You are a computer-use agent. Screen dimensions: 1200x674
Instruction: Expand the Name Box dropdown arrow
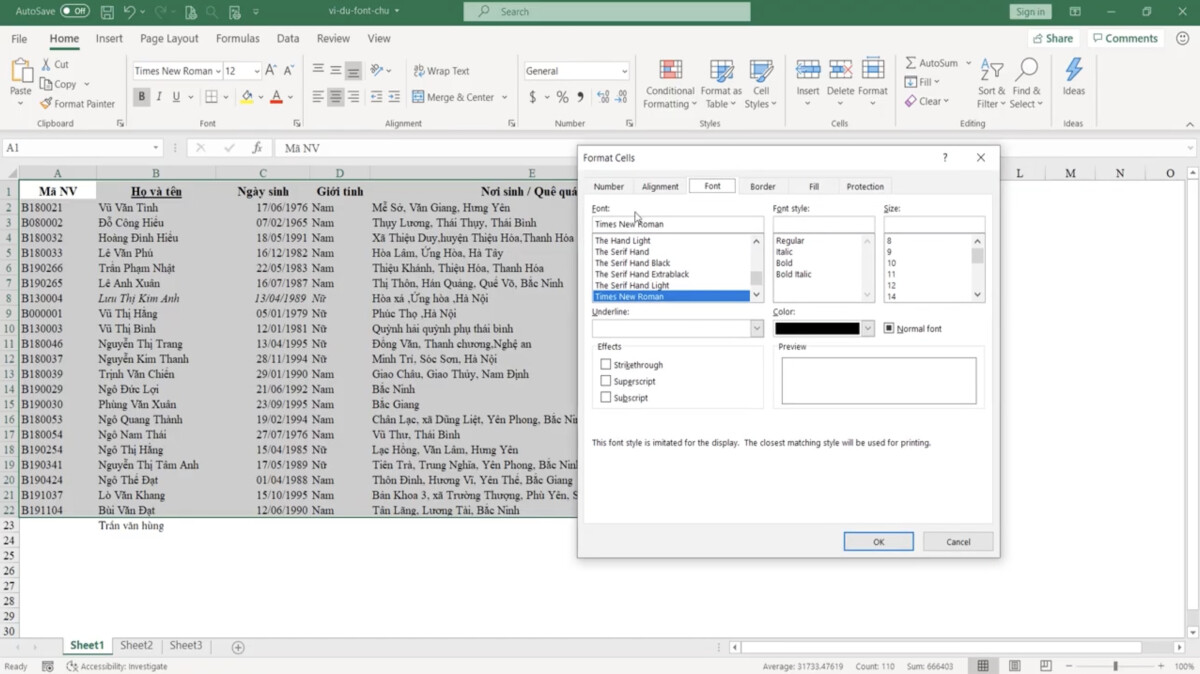coord(155,148)
